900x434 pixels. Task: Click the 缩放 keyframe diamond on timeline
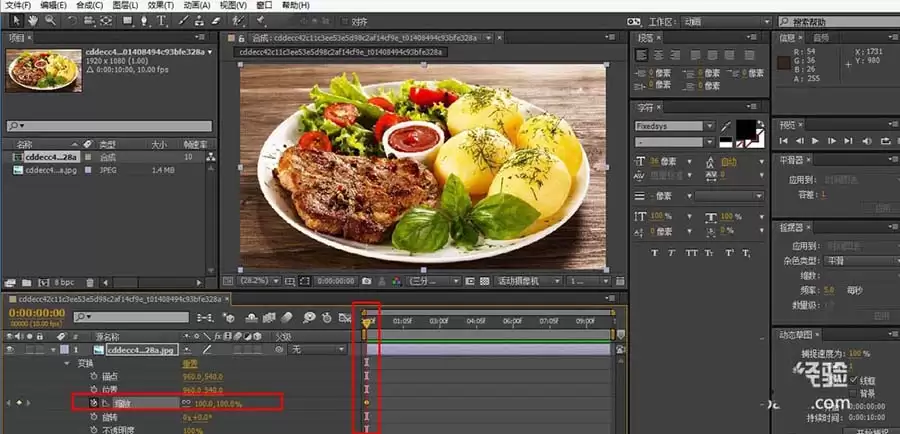point(366,403)
